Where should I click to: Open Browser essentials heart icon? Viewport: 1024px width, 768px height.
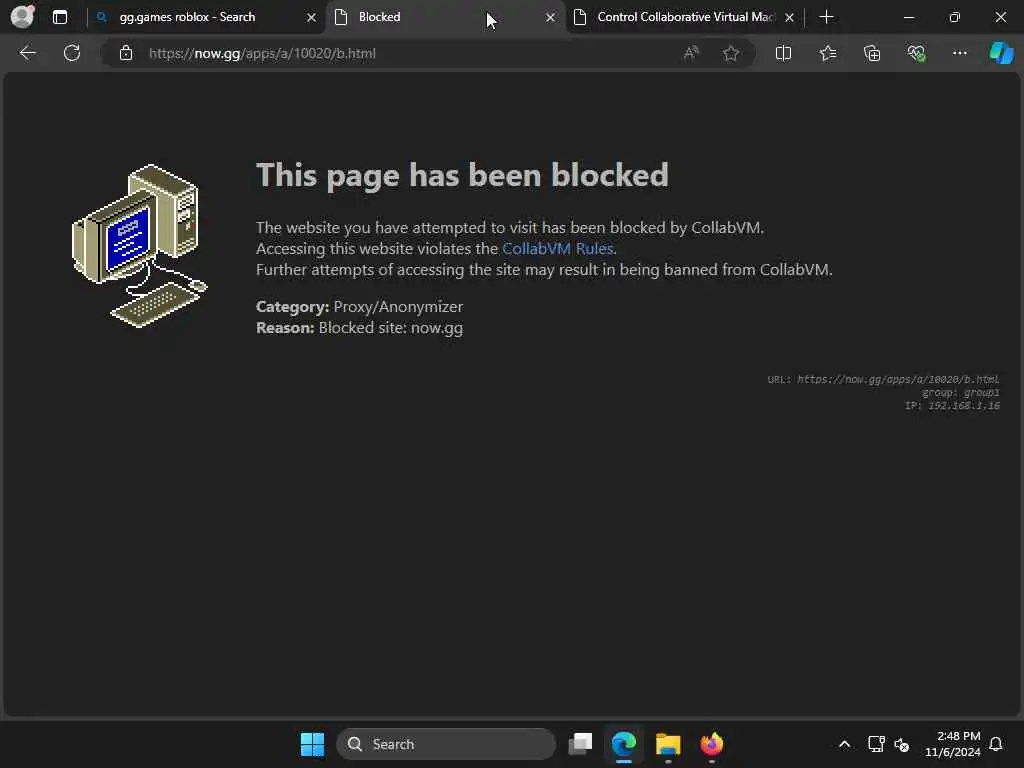pyautogui.click(x=916, y=53)
